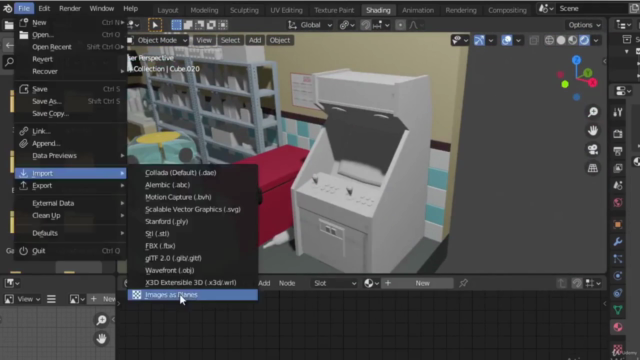Expand the shading options dropdown arrow
The width and height of the screenshot is (640, 360).
(x=596, y=40)
